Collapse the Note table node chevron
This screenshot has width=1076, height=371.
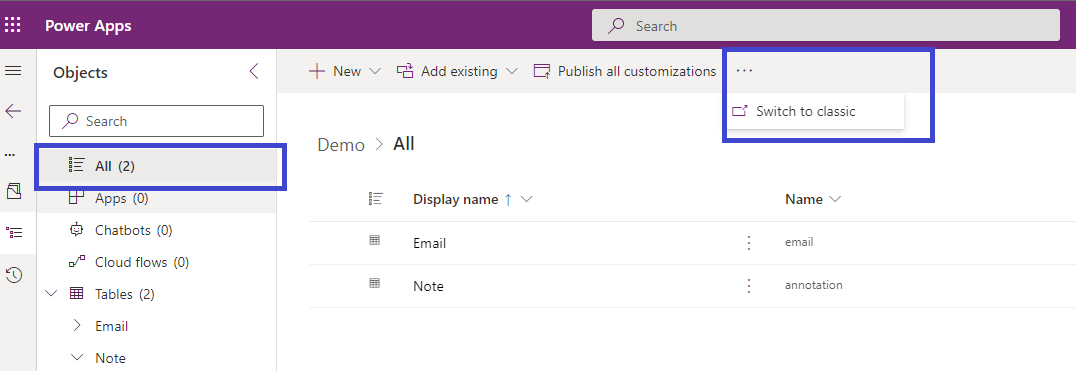pos(78,357)
